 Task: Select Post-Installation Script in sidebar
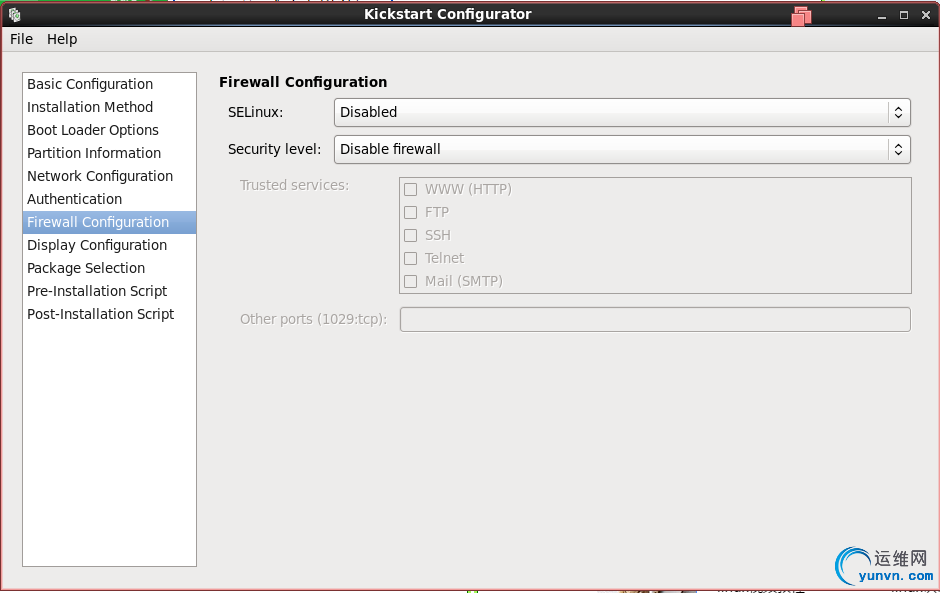pyautogui.click(x=100, y=314)
